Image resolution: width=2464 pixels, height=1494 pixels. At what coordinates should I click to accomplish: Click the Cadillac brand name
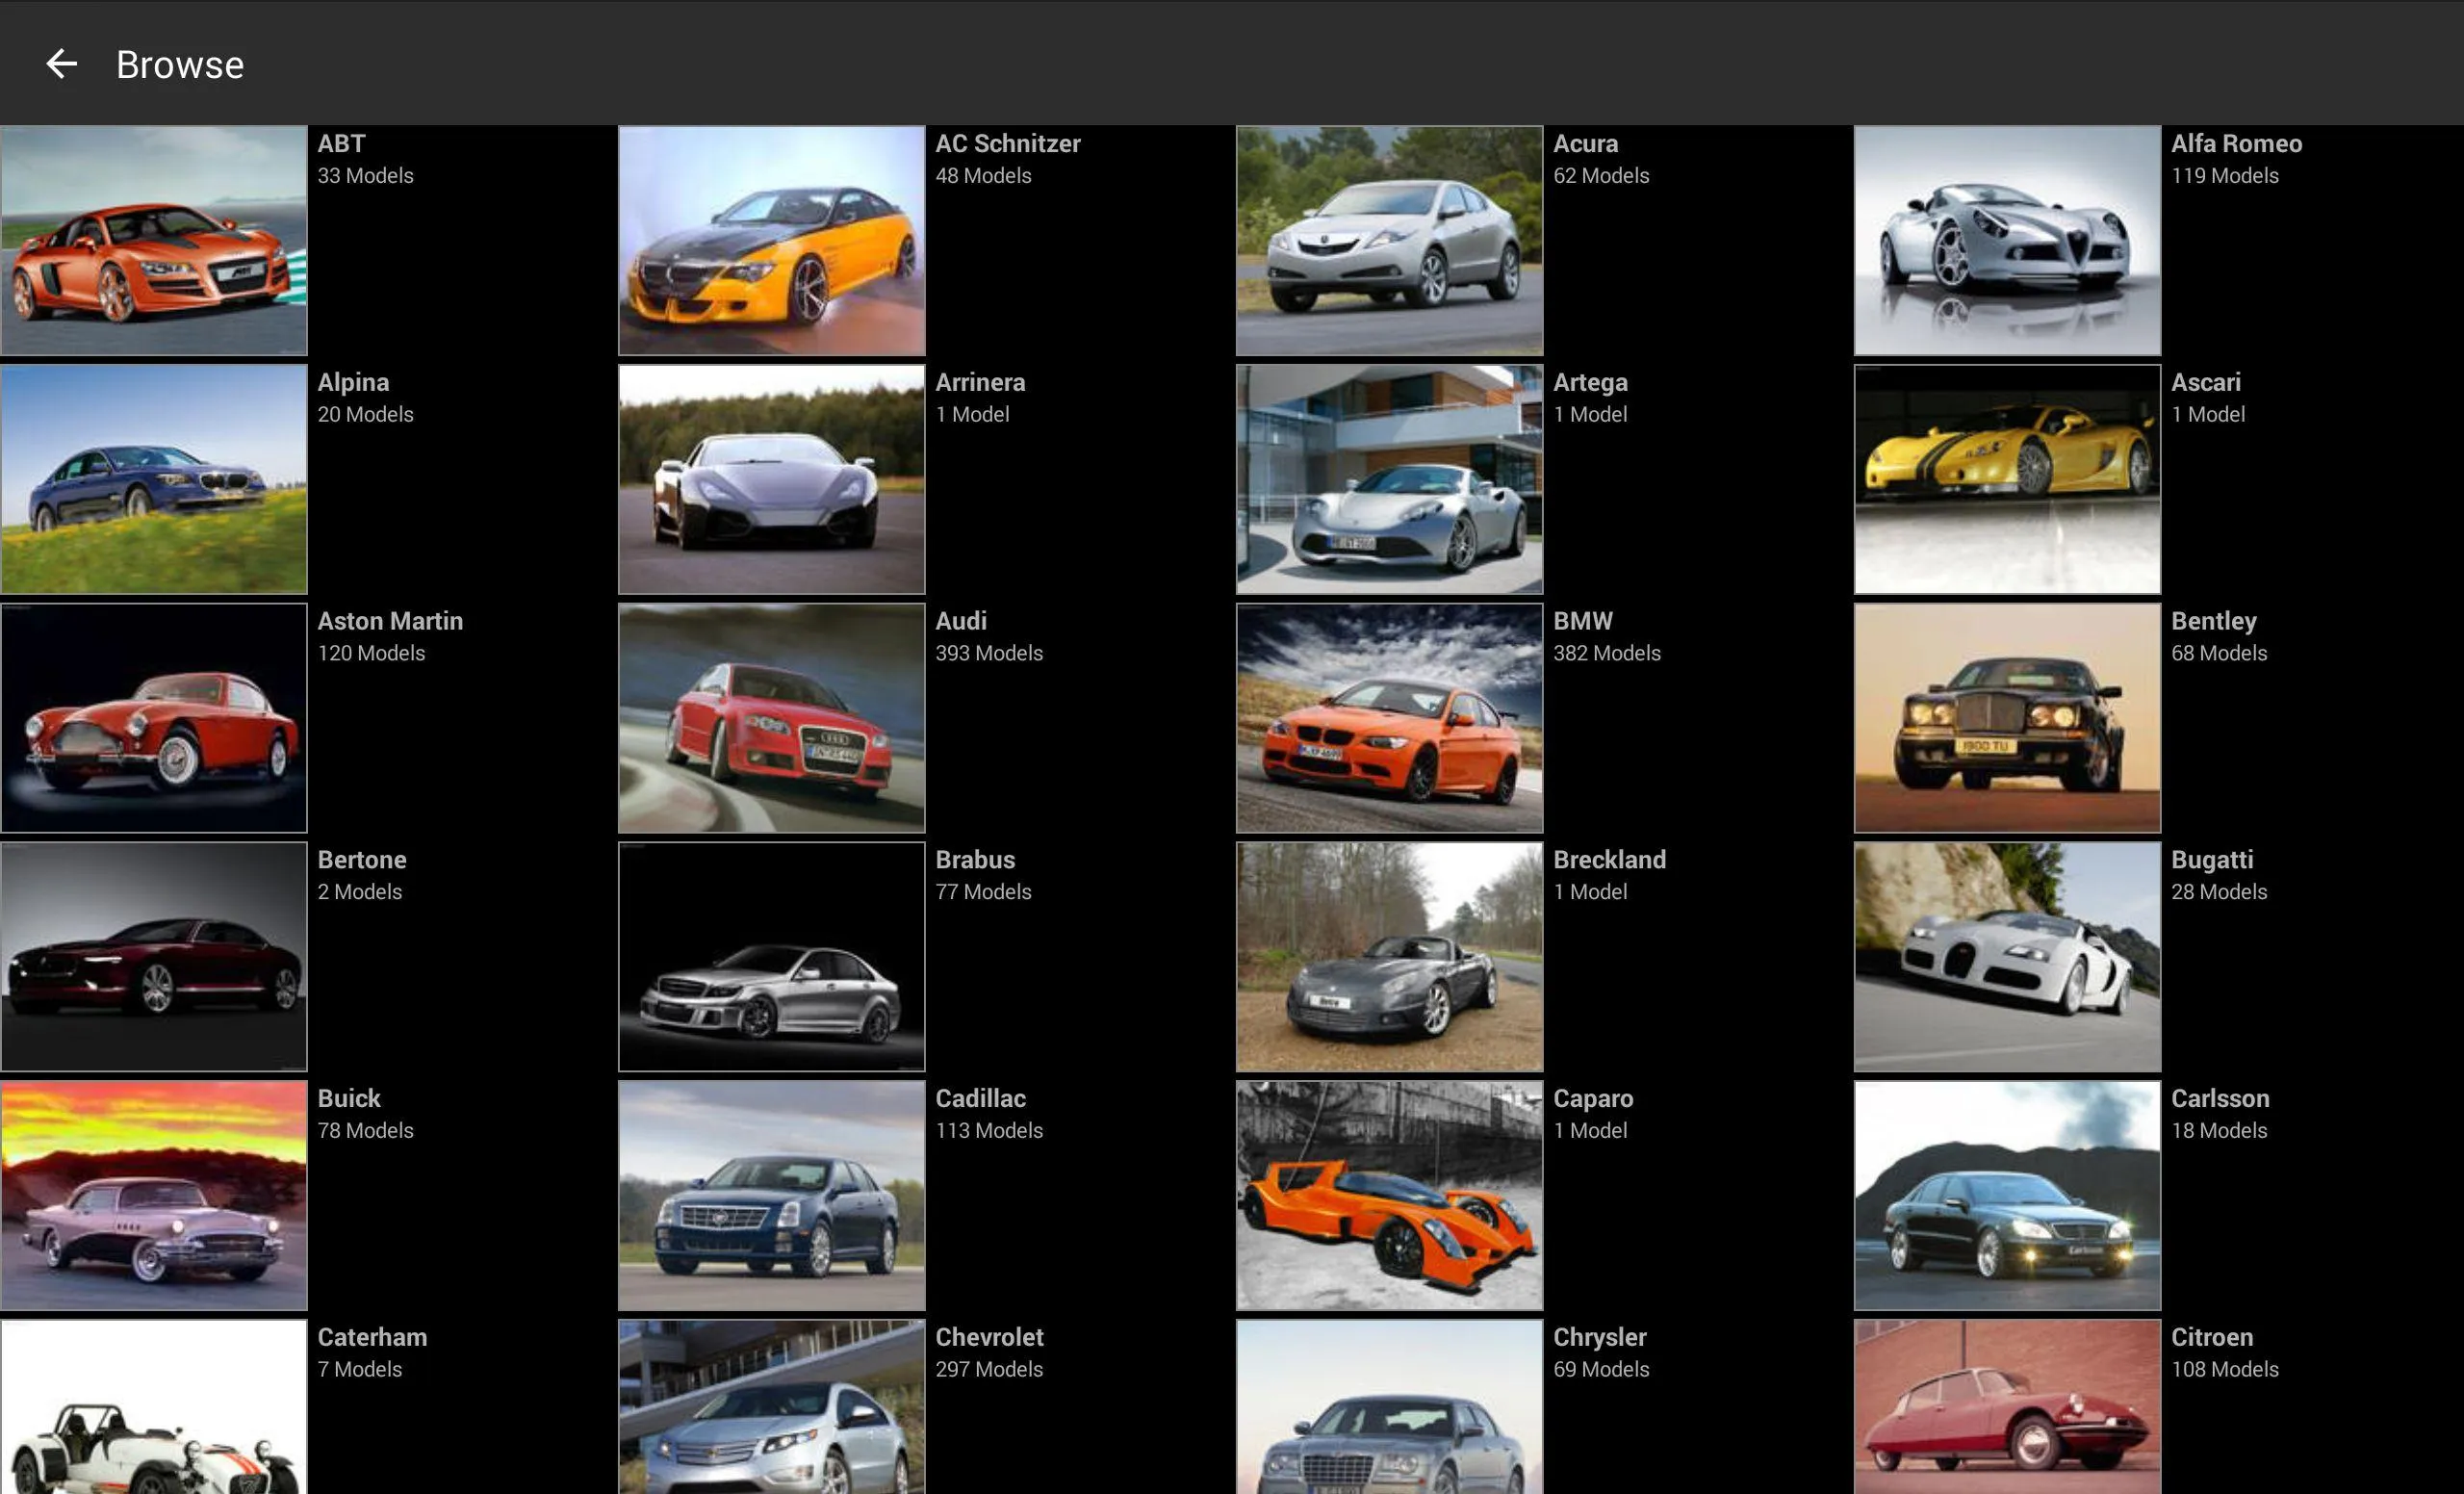(981, 1100)
